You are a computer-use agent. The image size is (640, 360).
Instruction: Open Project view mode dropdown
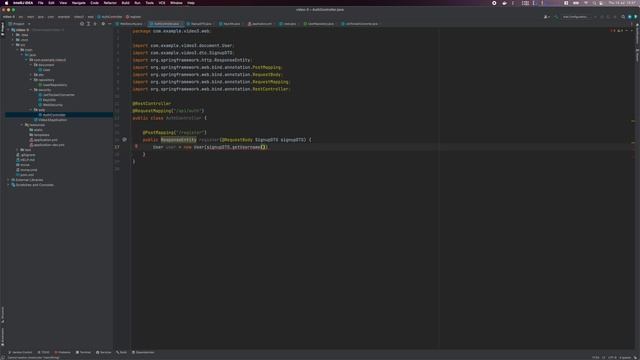click(x=19, y=24)
